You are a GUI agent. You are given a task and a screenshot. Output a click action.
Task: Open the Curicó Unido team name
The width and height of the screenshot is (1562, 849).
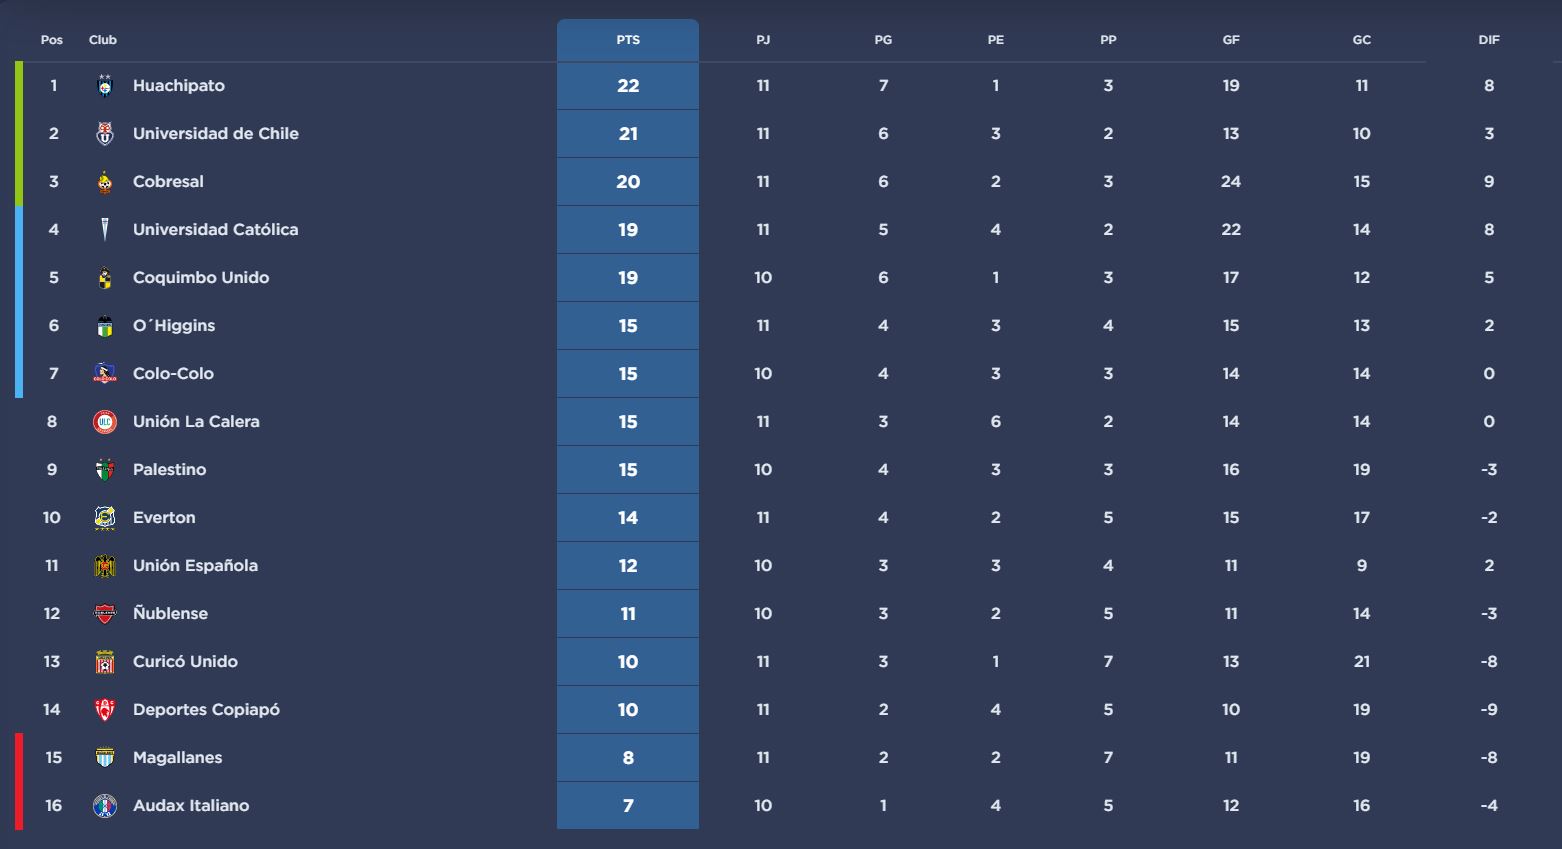click(185, 662)
